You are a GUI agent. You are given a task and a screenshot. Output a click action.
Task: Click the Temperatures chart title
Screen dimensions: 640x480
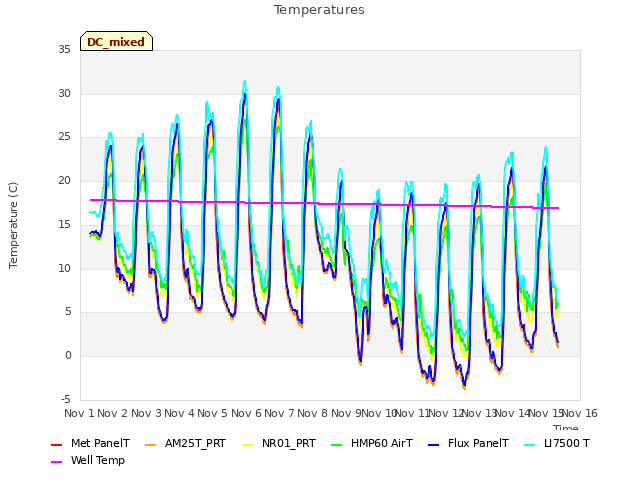pos(319,10)
